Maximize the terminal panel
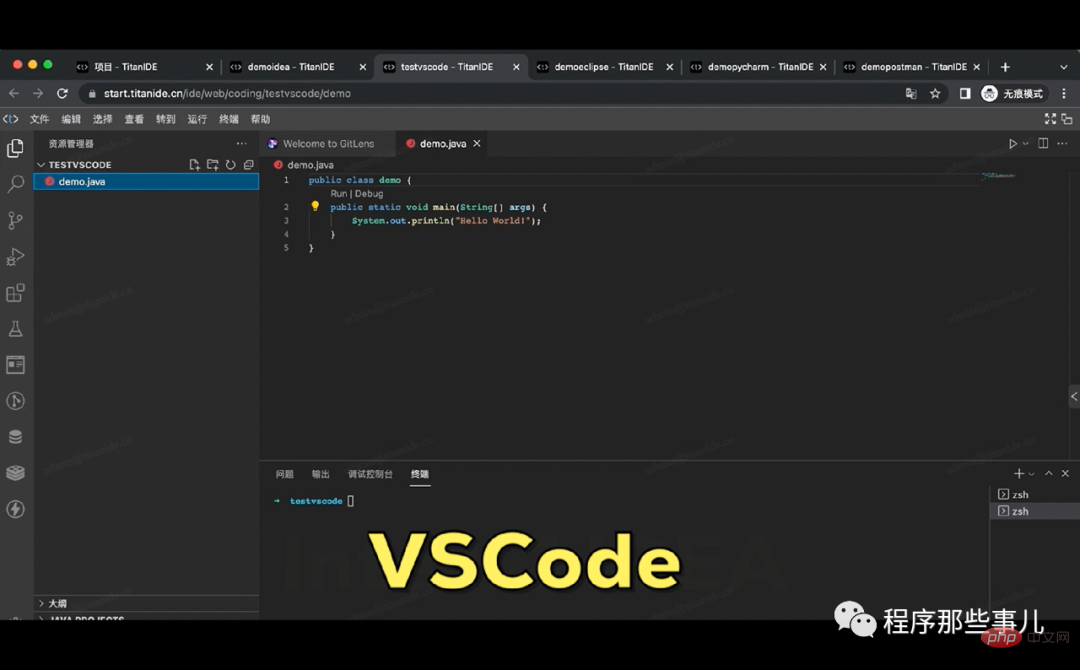Screen dimensions: 1080x670 (x=1048, y=473)
